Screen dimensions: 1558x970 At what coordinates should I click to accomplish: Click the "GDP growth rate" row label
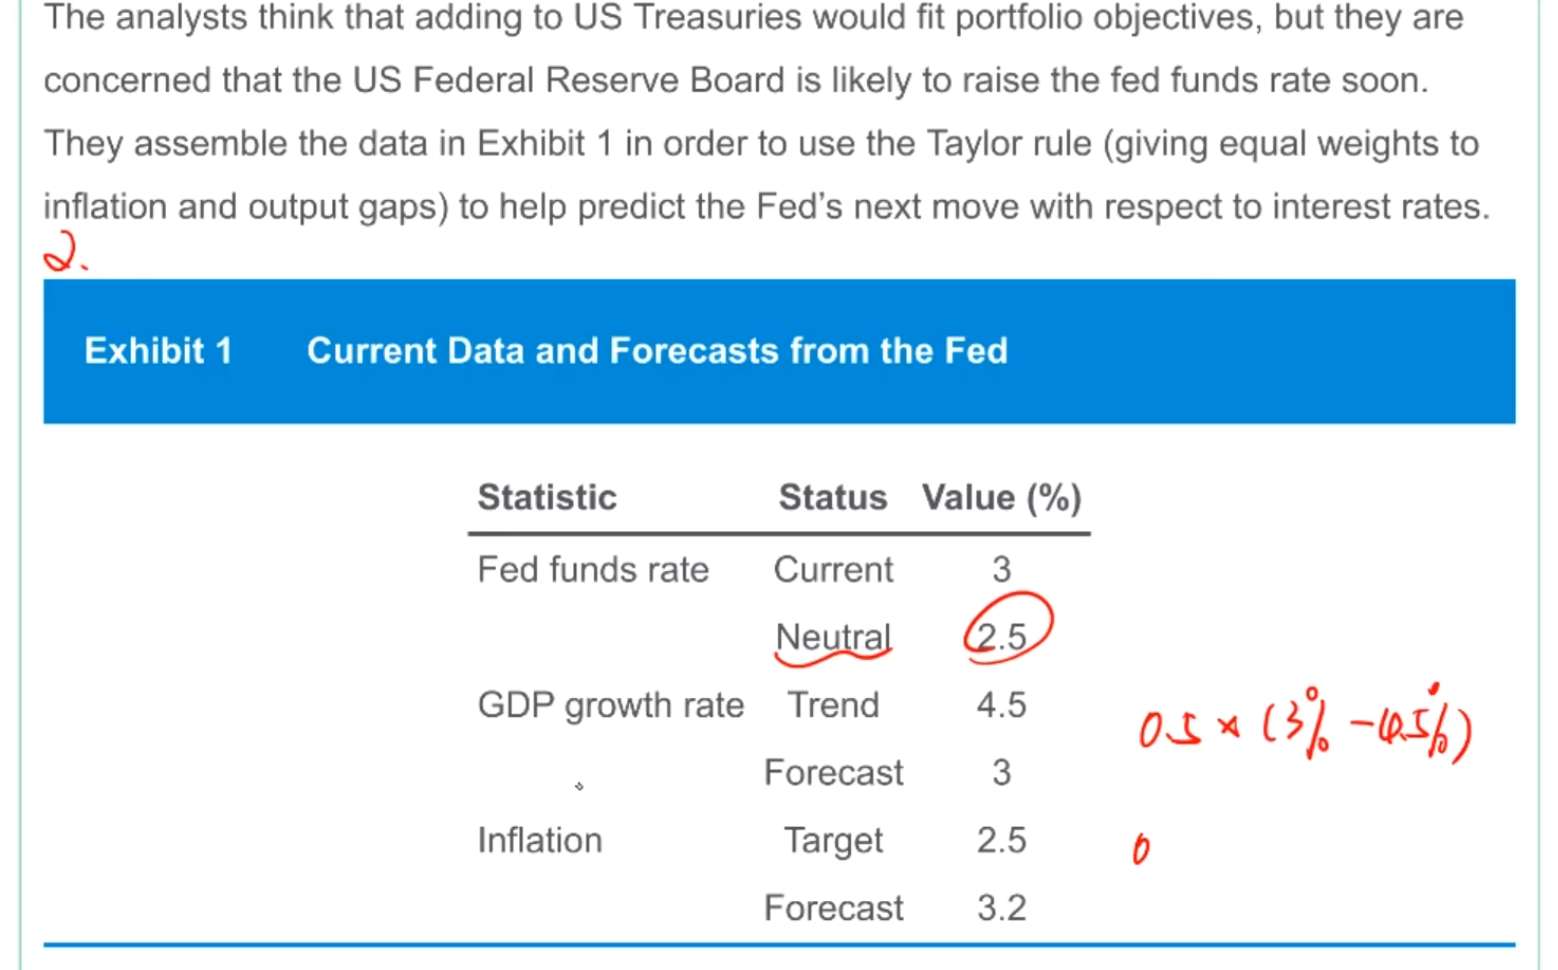[x=610, y=705]
